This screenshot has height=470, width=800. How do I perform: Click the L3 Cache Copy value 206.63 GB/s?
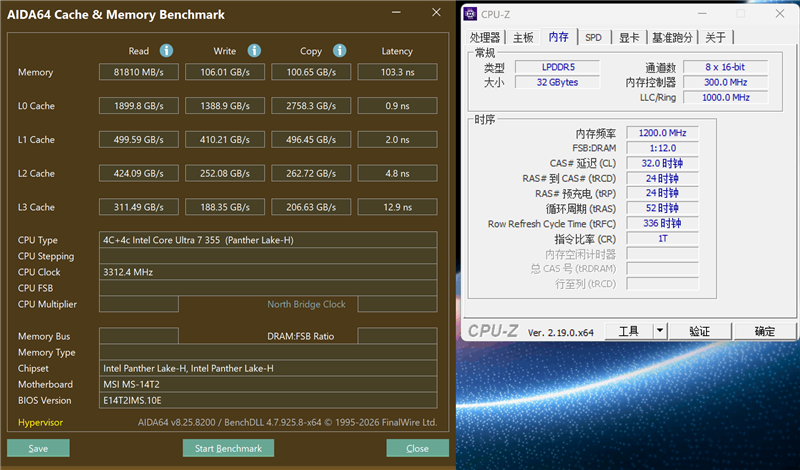click(x=311, y=207)
